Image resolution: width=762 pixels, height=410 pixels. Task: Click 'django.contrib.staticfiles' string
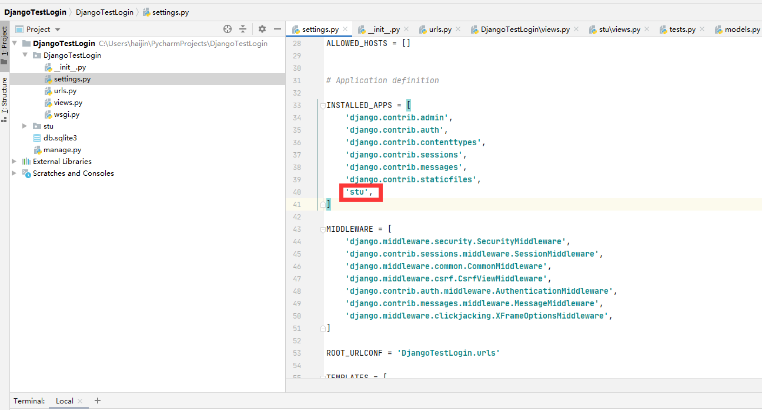point(413,180)
